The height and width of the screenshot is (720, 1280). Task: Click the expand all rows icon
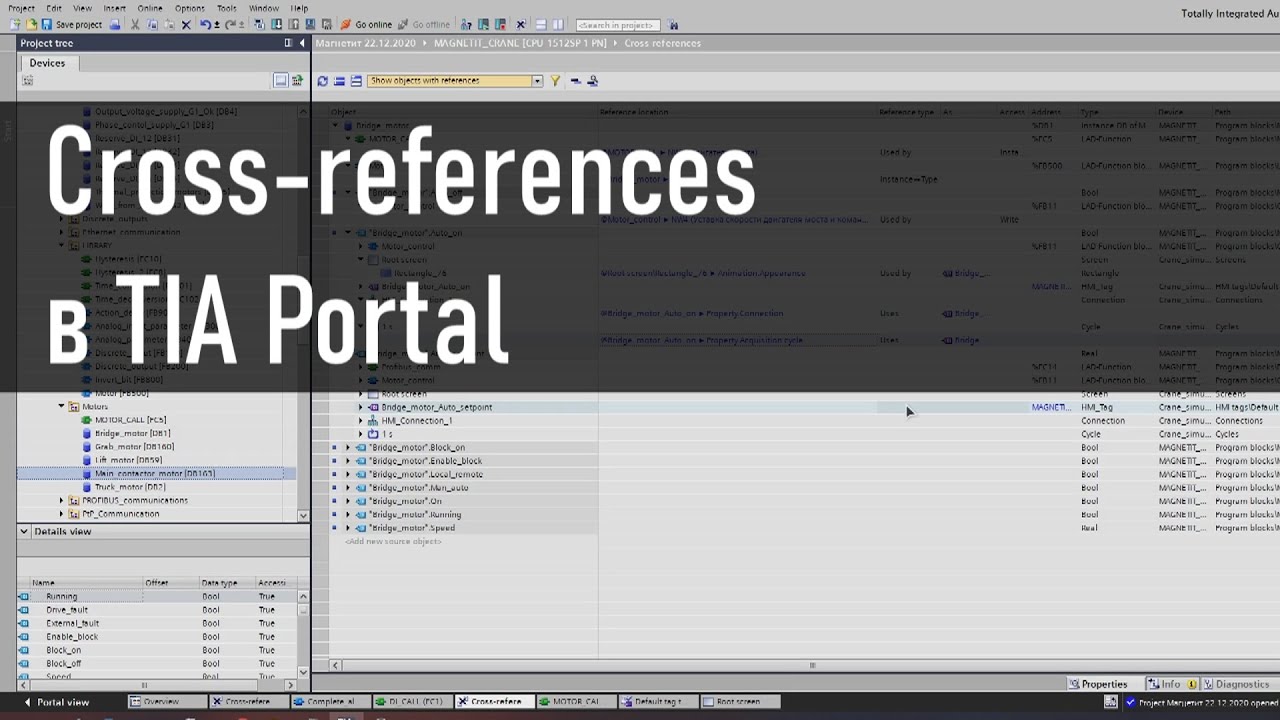click(355, 81)
